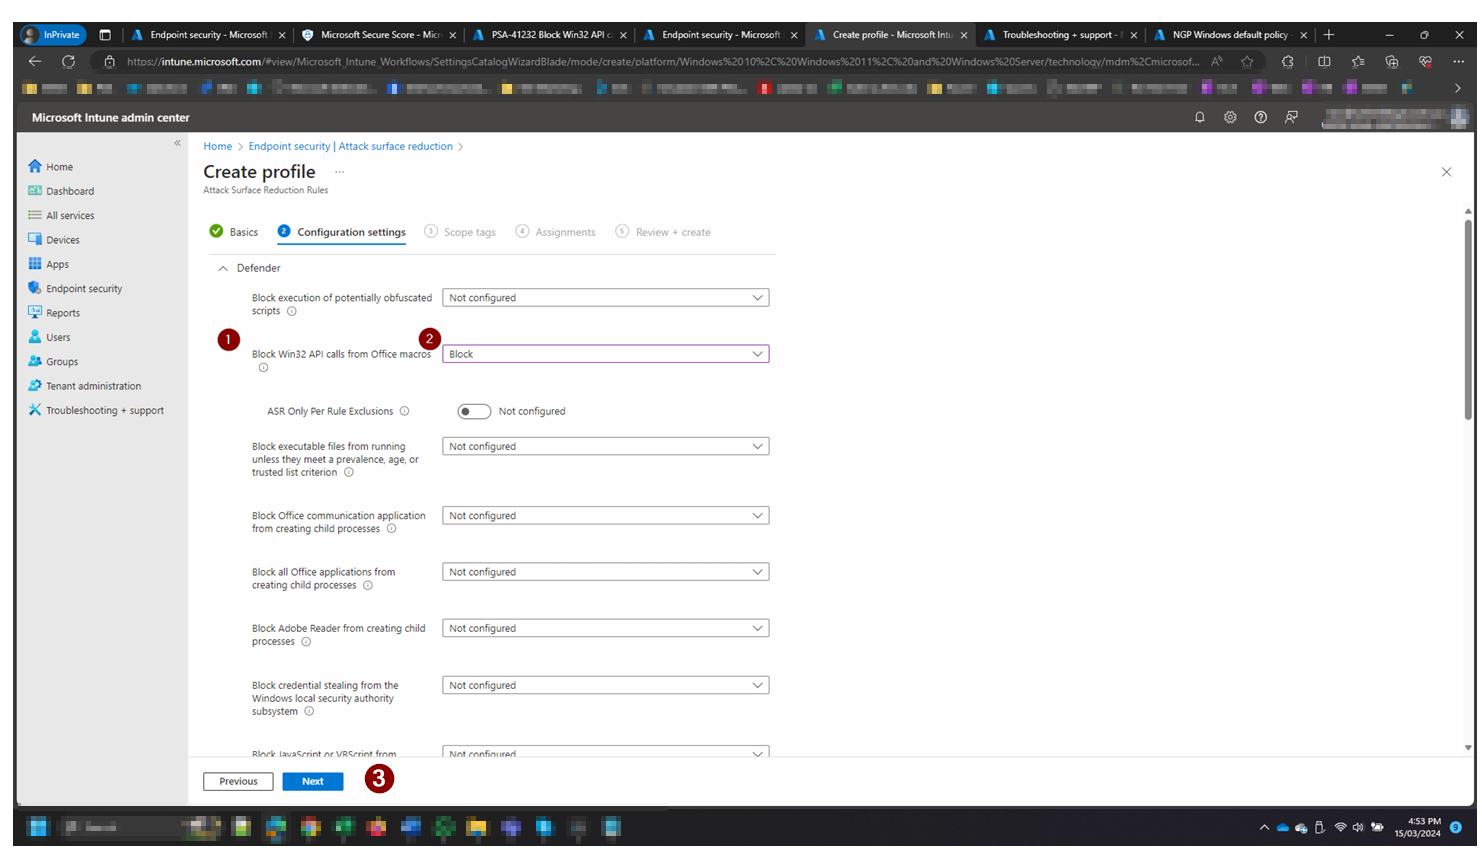Image resolution: width=1482 pixels, height=852 pixels.
Task: Show info for Win32 API calls rule
Action: pyautogui.click(x=263, y=367)
